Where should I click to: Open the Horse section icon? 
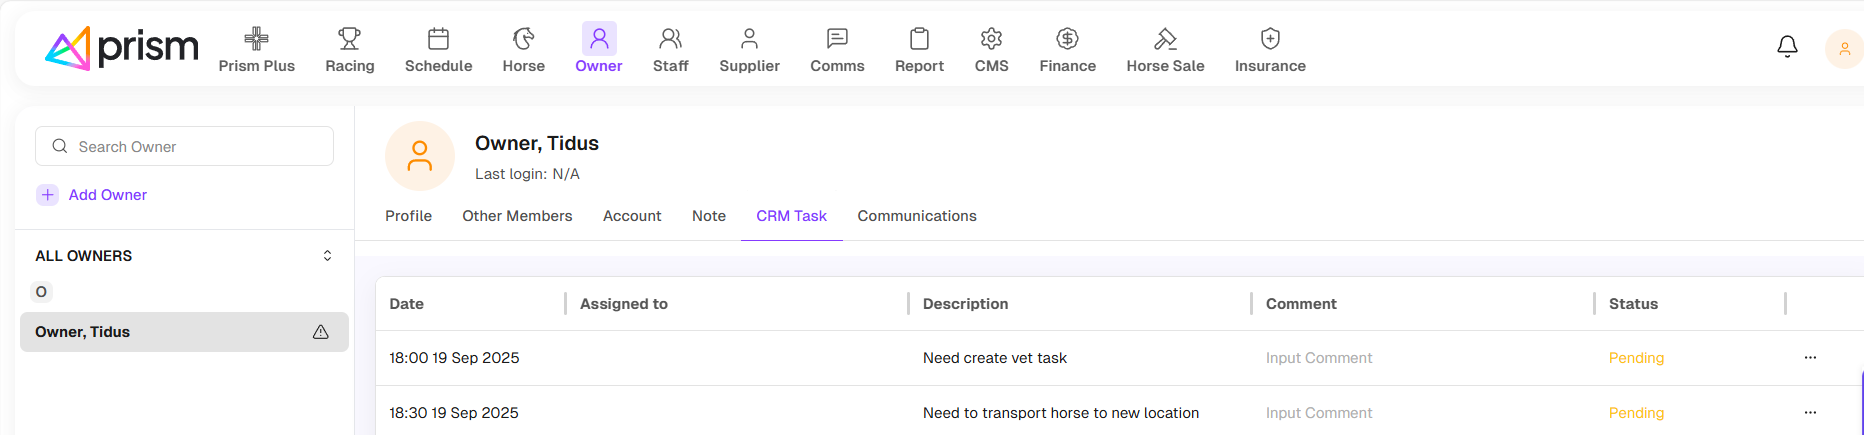pos(523,39)
